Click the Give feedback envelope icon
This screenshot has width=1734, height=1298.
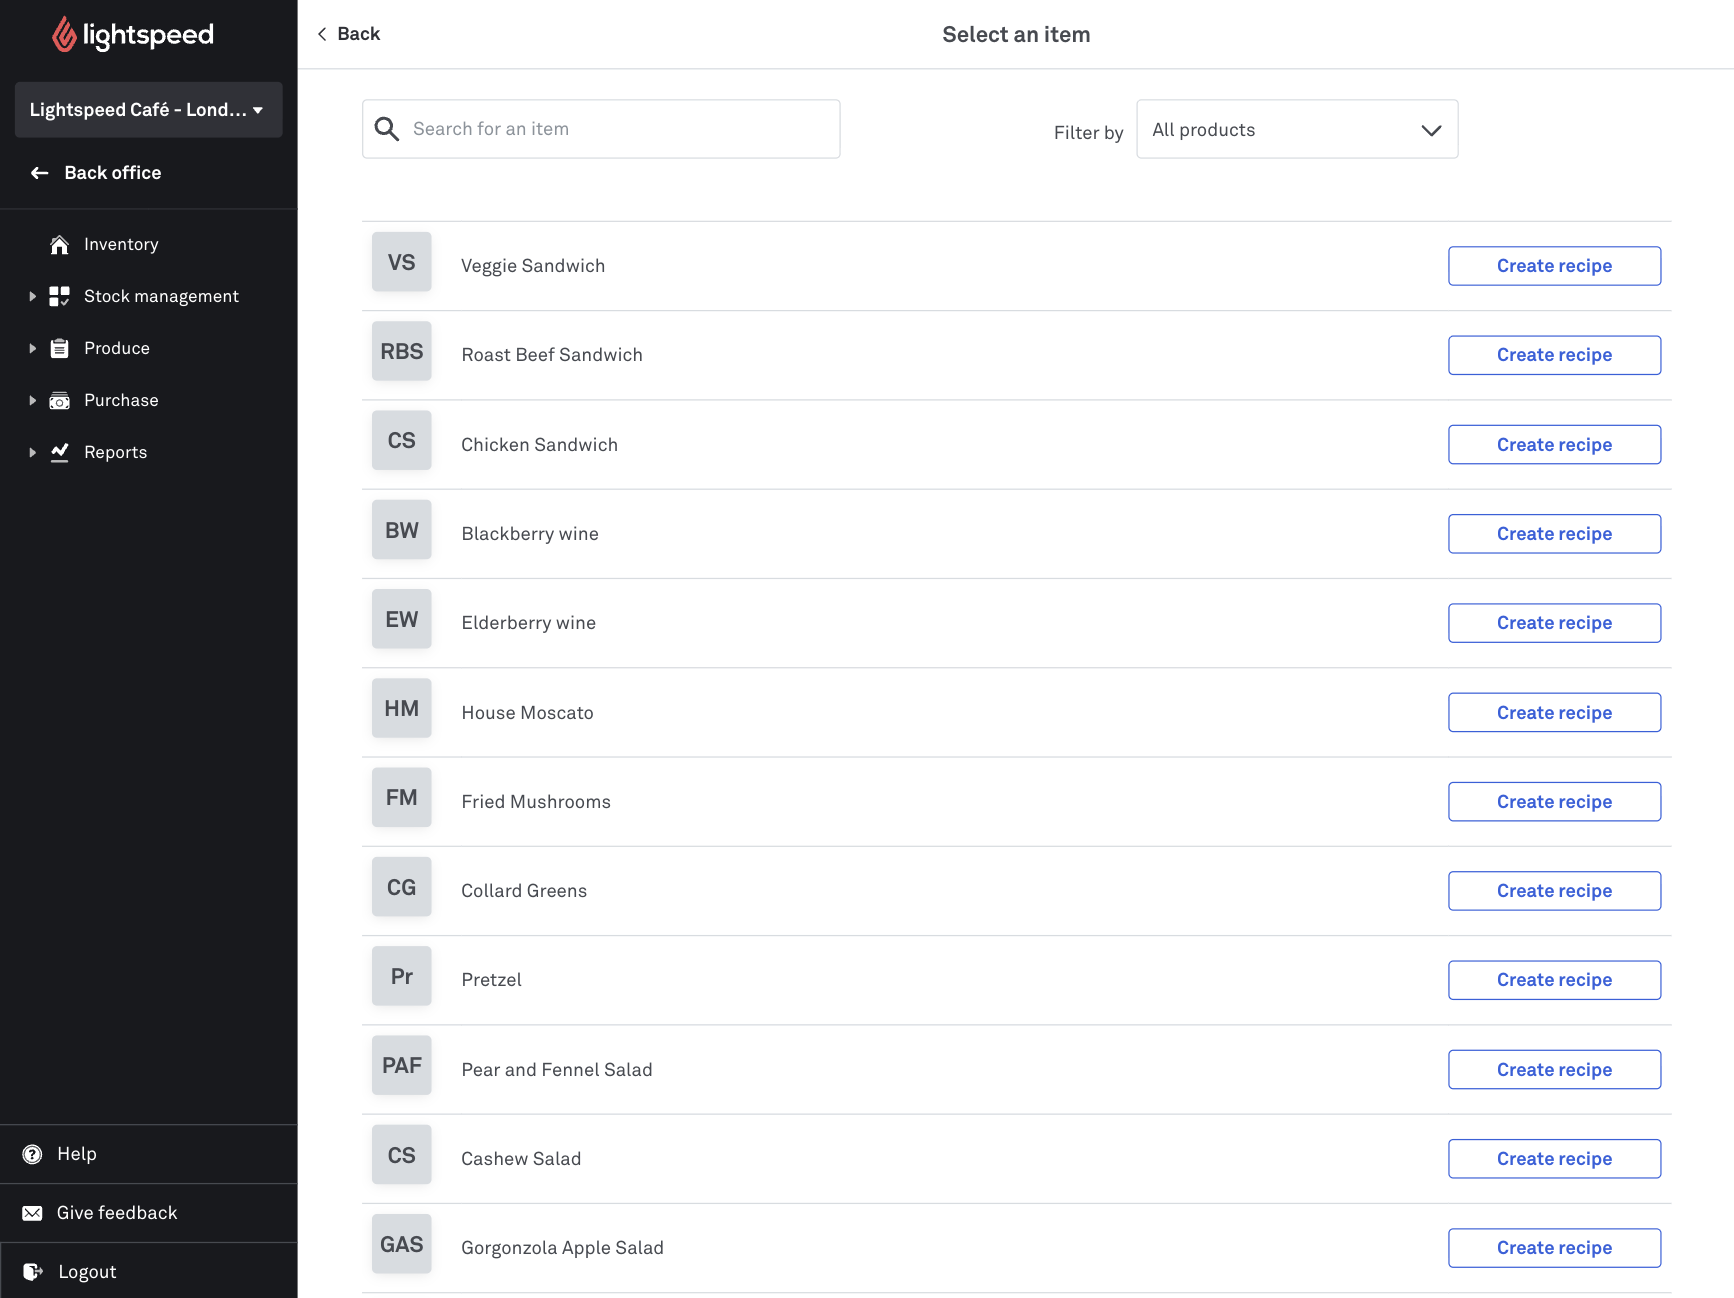(x=33, y=1213)
